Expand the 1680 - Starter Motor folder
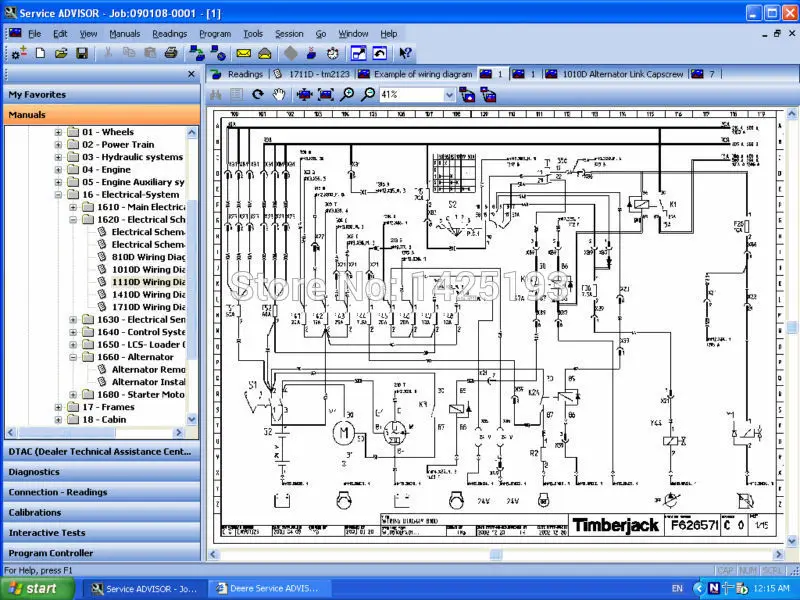The height and width of the screenshot is (600, 800). coord(73,395)
